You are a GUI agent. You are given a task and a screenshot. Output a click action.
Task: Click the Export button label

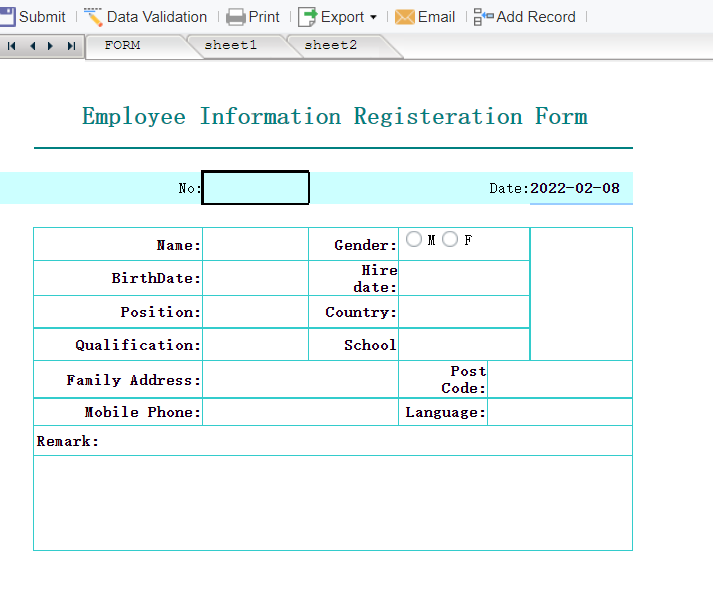point(342,17)
